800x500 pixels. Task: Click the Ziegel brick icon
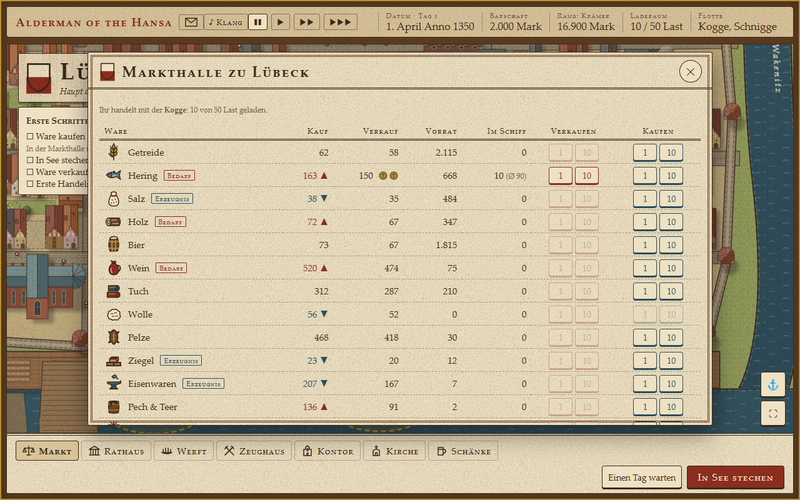pyautogui.click(x=113, y=361)
